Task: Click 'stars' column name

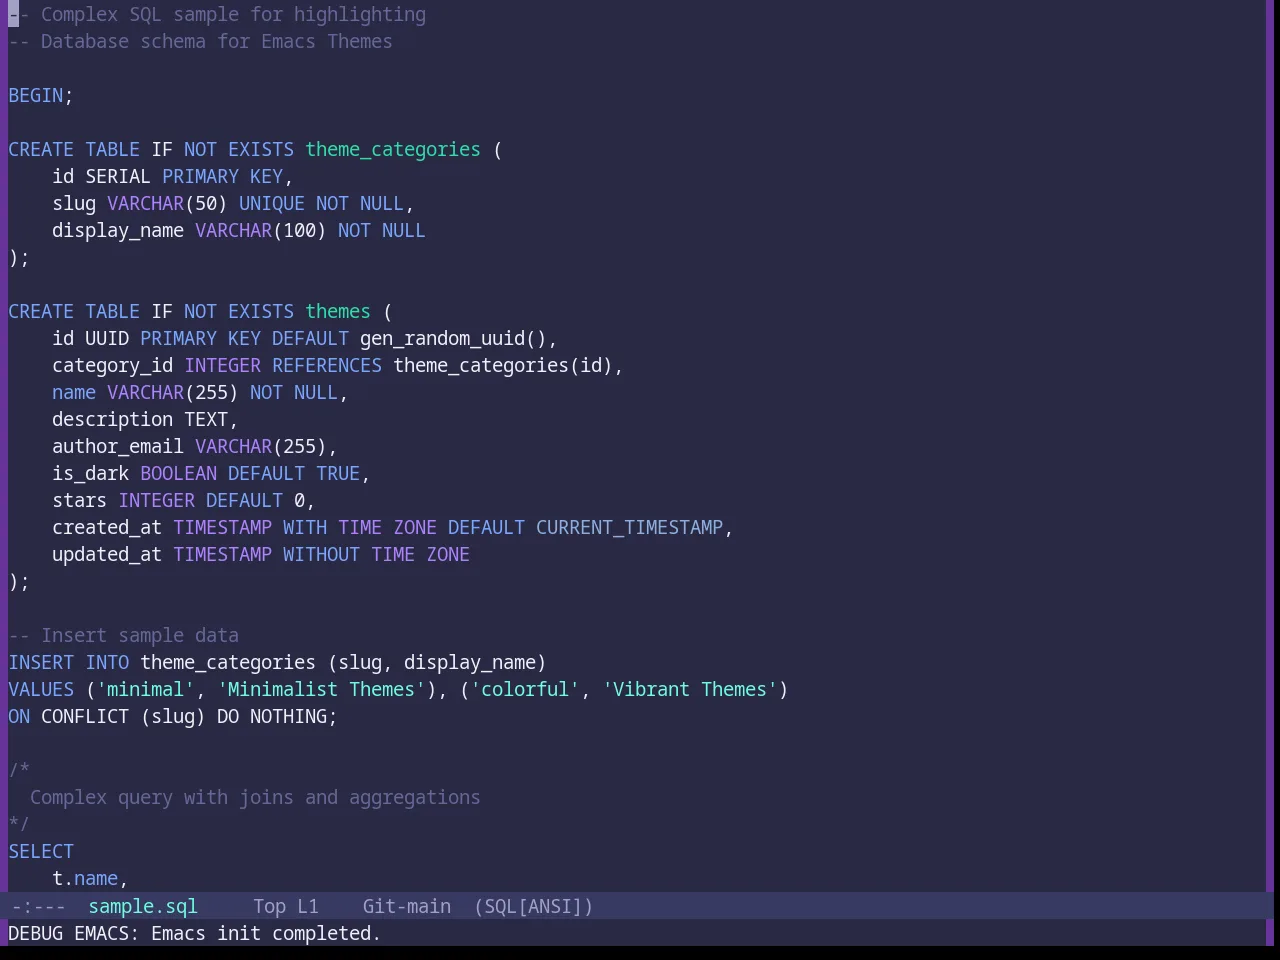Action: coord(79,500)
